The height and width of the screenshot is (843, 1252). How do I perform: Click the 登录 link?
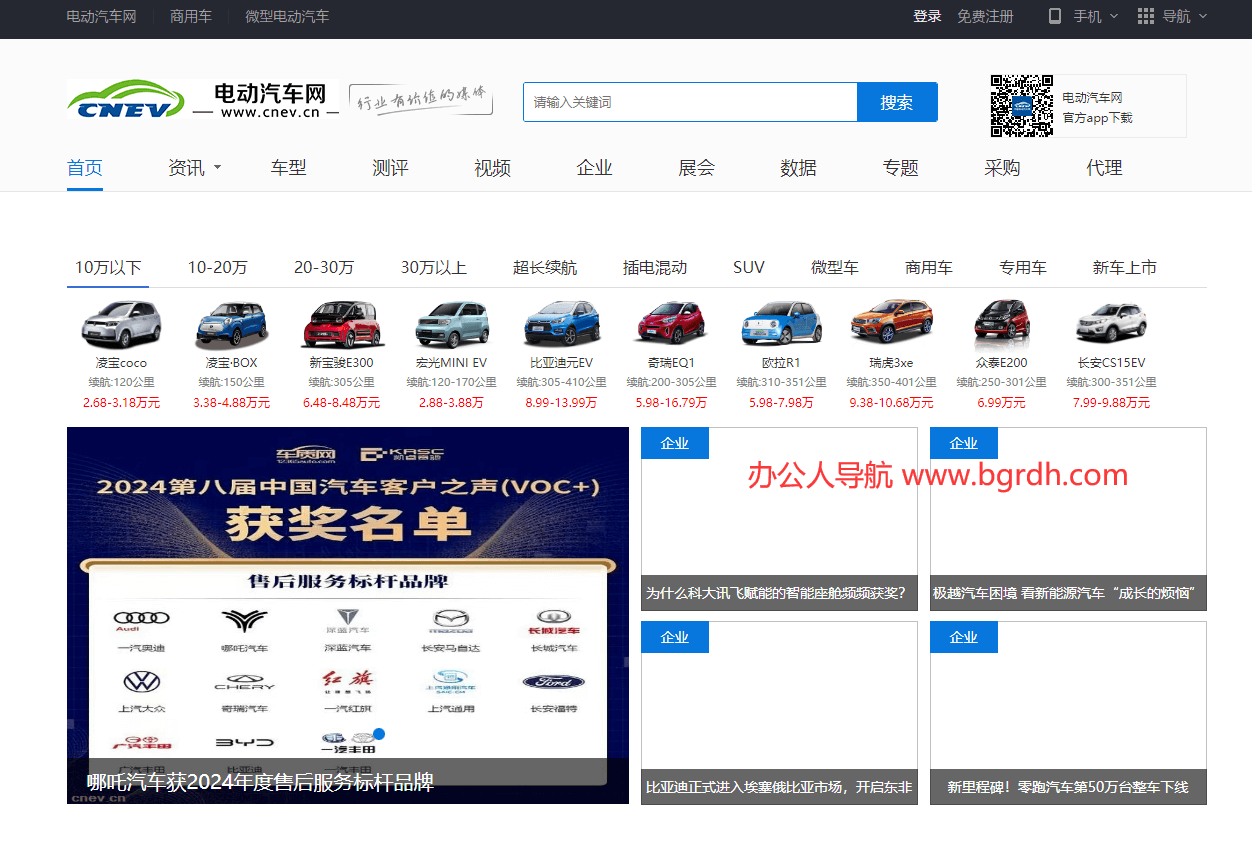(x=926, y=17)
